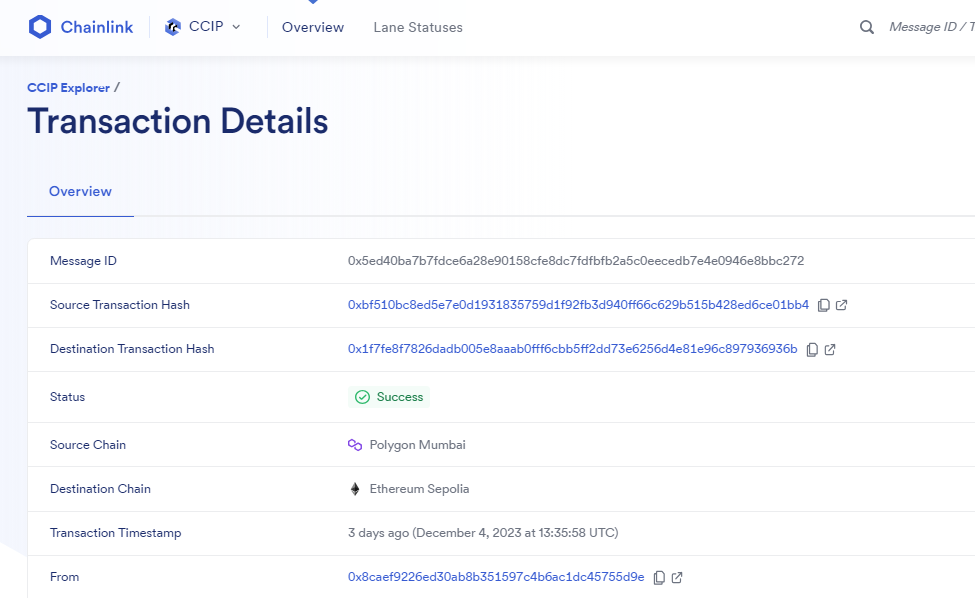
Task: Click the Success status badge
Action: tap(389, 397)
